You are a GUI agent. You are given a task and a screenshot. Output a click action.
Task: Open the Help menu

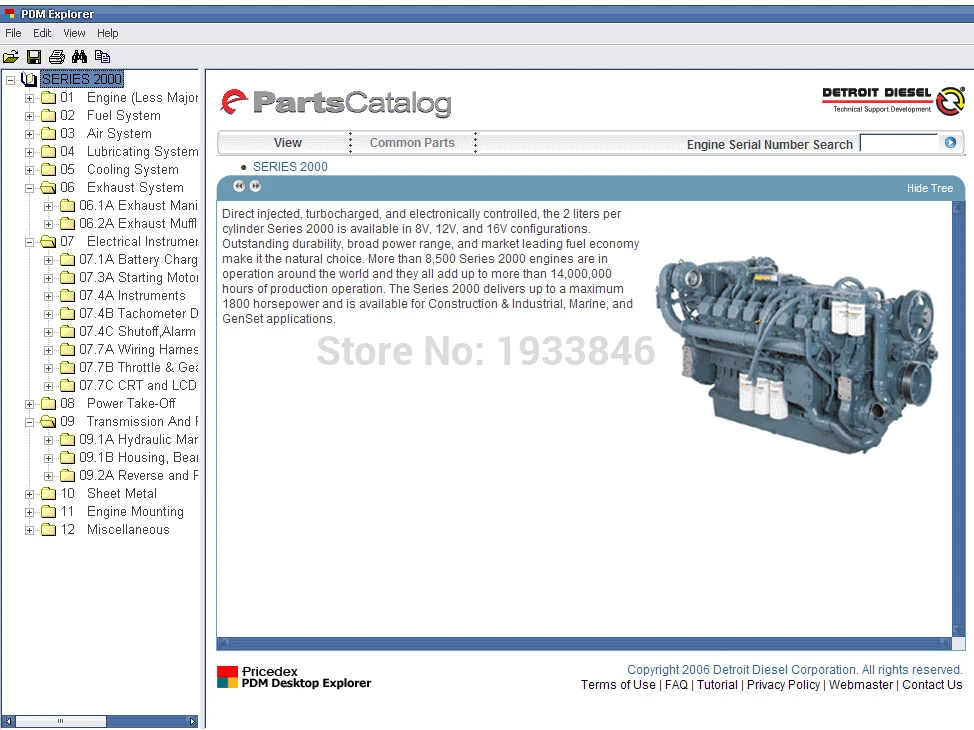point(107,33)
